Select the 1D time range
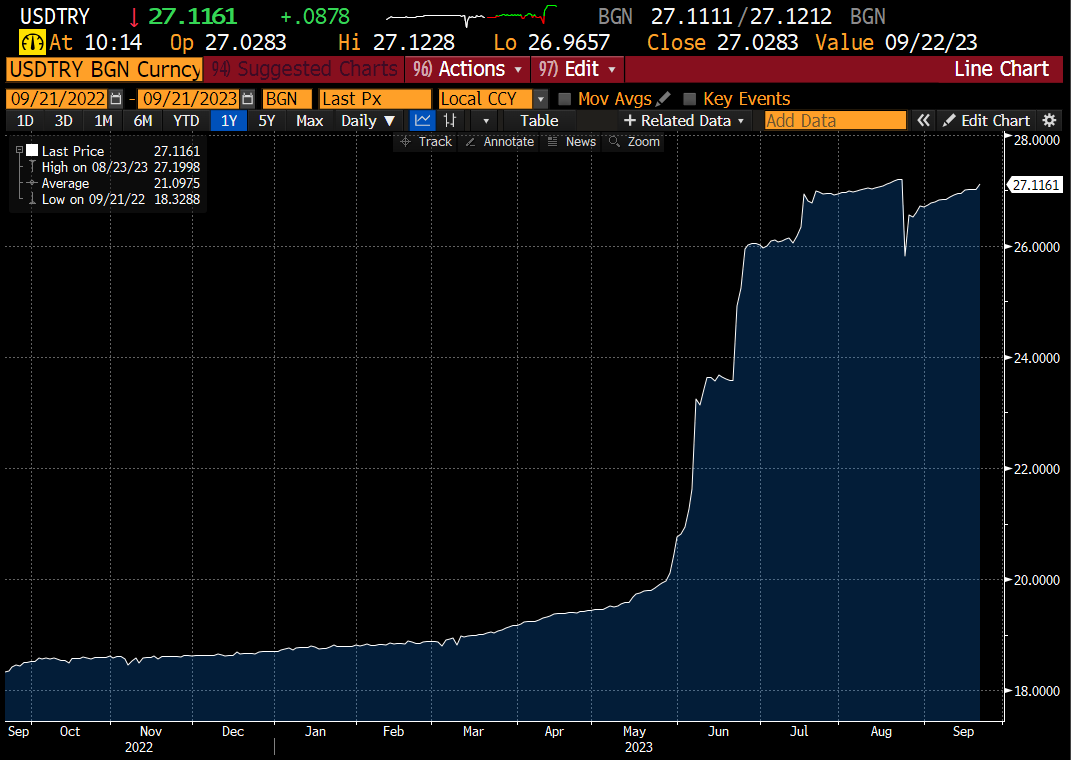Image resolution: width=1071 pixels, height=760 pixels. pyautogui.click(x=25, y=121)
